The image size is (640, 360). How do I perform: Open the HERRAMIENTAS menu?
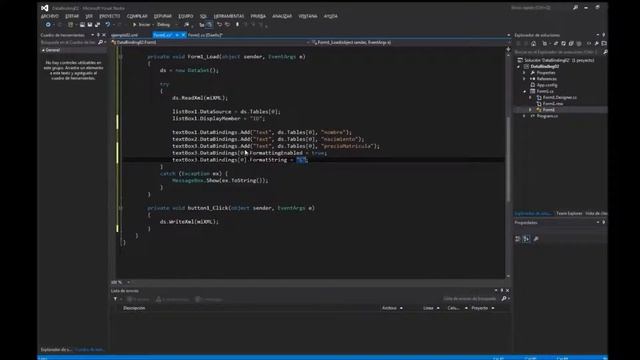pos(229,16)
